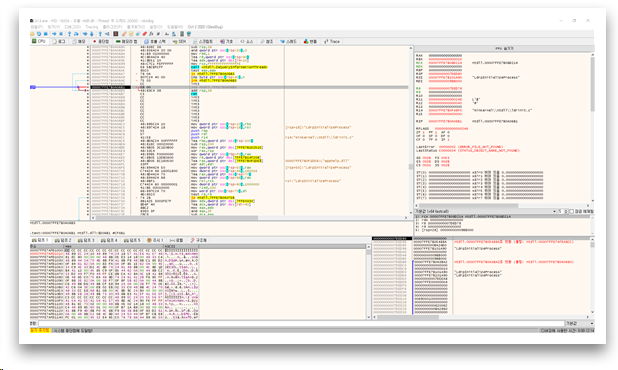The height and width of the screenshot is (370, 618).
Task: Open the Threads tab
Action: click(x=289, y=41)
